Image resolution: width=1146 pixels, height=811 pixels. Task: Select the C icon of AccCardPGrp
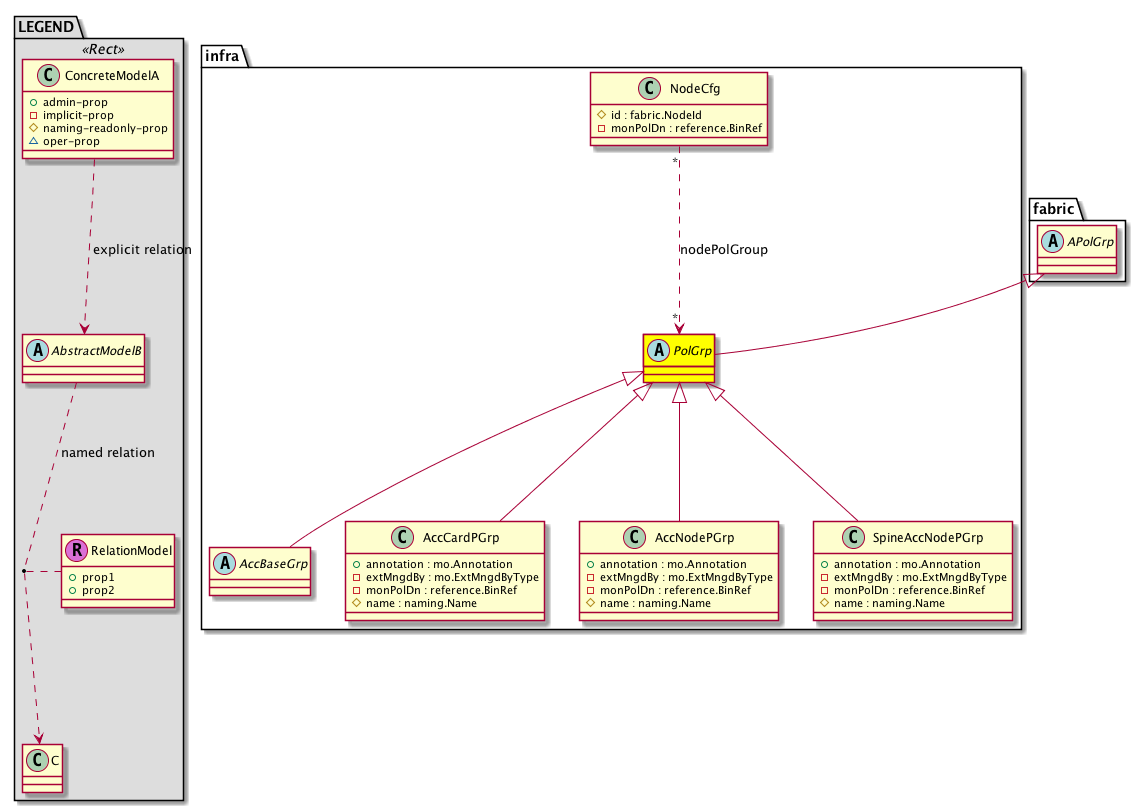[403, 537]
